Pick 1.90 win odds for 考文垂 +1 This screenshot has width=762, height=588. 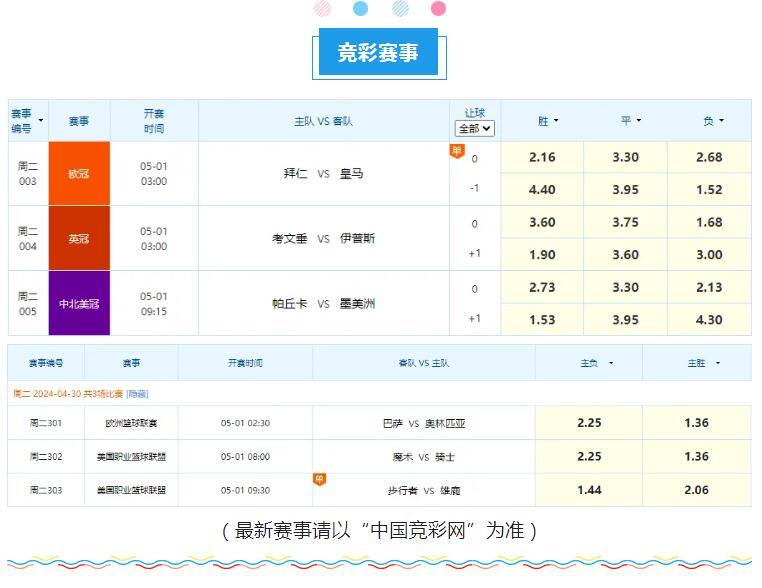click(x=542, y=255)
